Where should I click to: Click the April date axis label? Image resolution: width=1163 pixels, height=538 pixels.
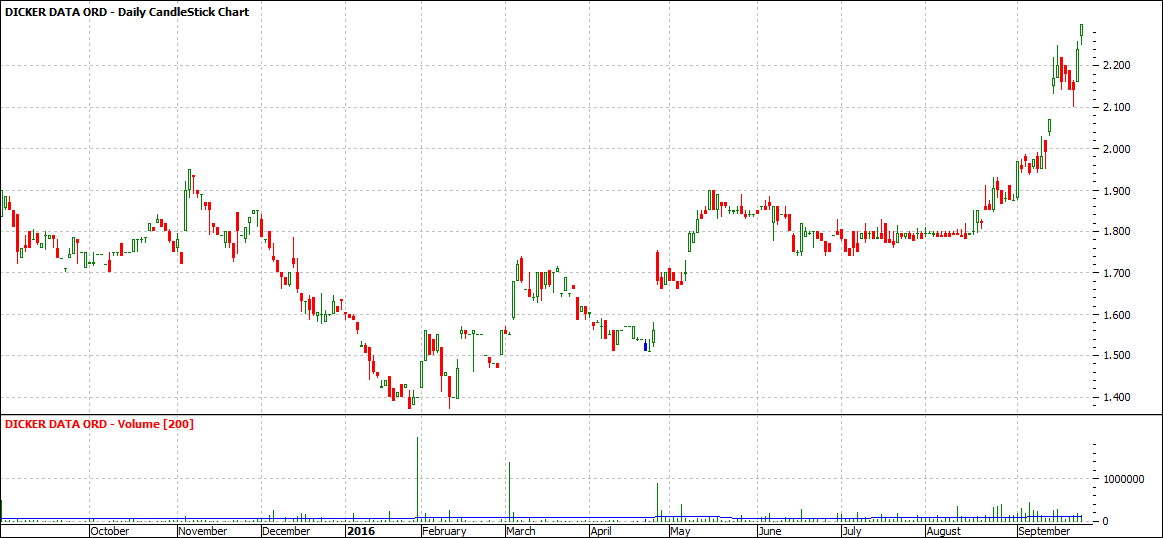click(603, 531)
